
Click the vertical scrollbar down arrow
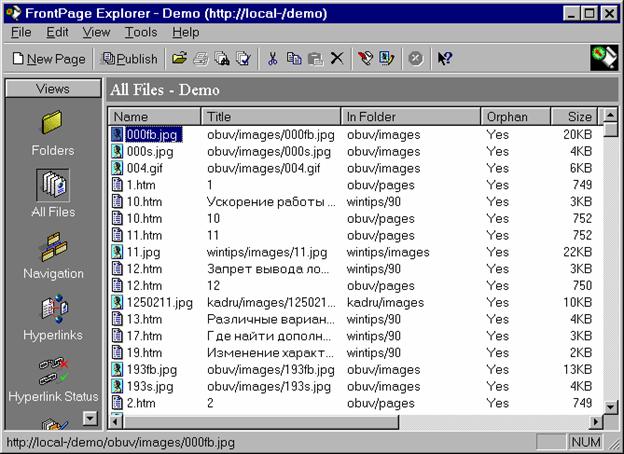pyautogui.click(x=609, y=406)
